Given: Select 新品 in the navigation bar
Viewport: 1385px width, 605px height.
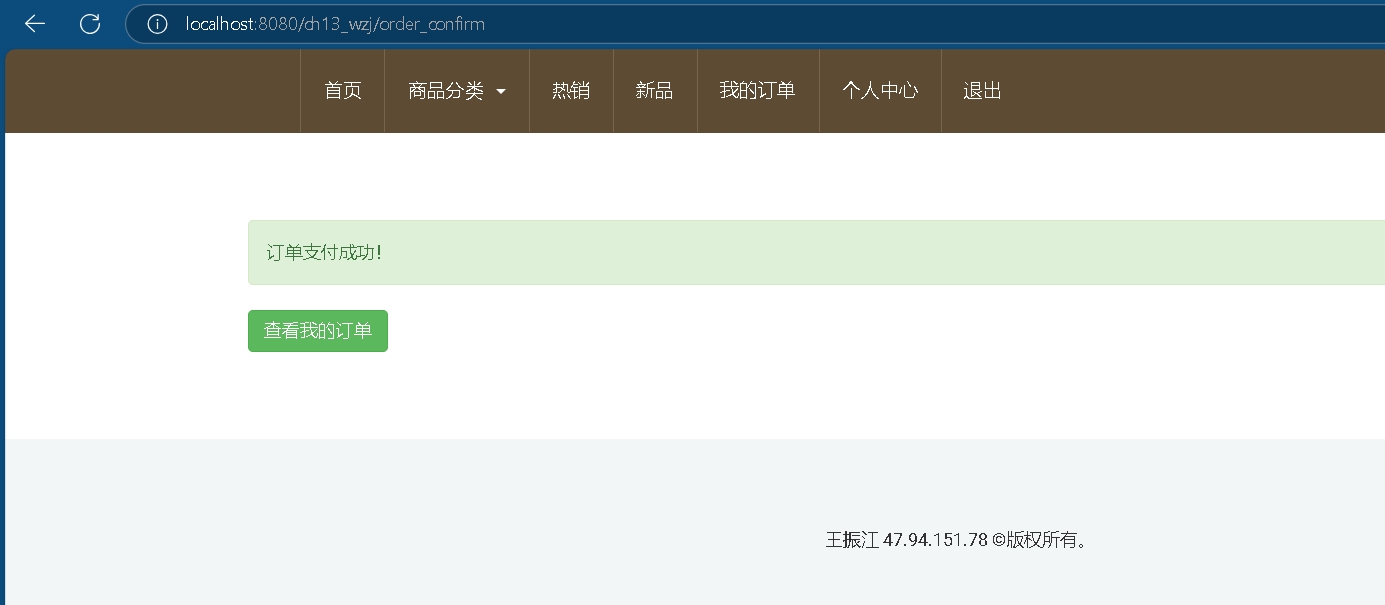Looking at the screenshot, I should (654, 91).
